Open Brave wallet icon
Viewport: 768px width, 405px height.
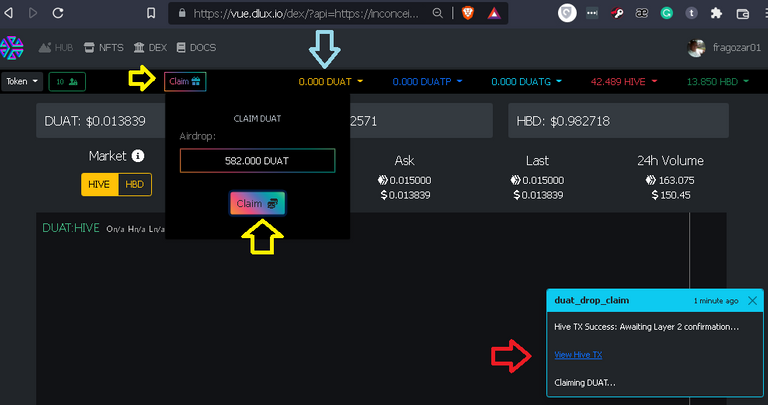tap(743, 14)
